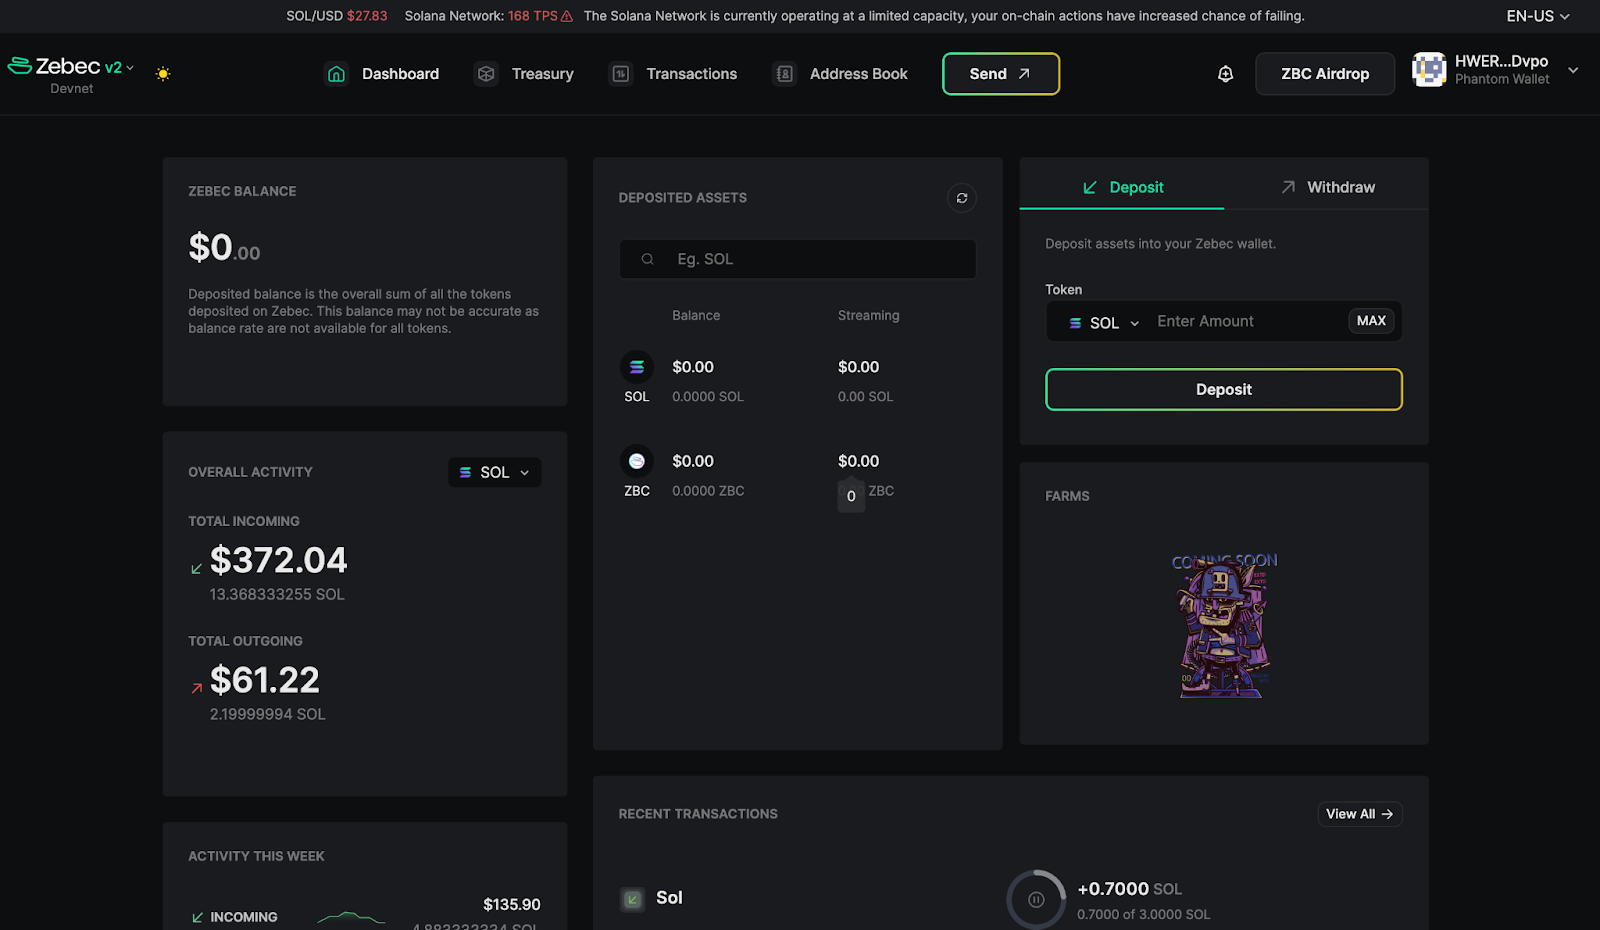Image resolution: width=1600 pixels, height=930 pixels.
Task: Click the Dashboard home icon
Action: [x=337, y=74]
